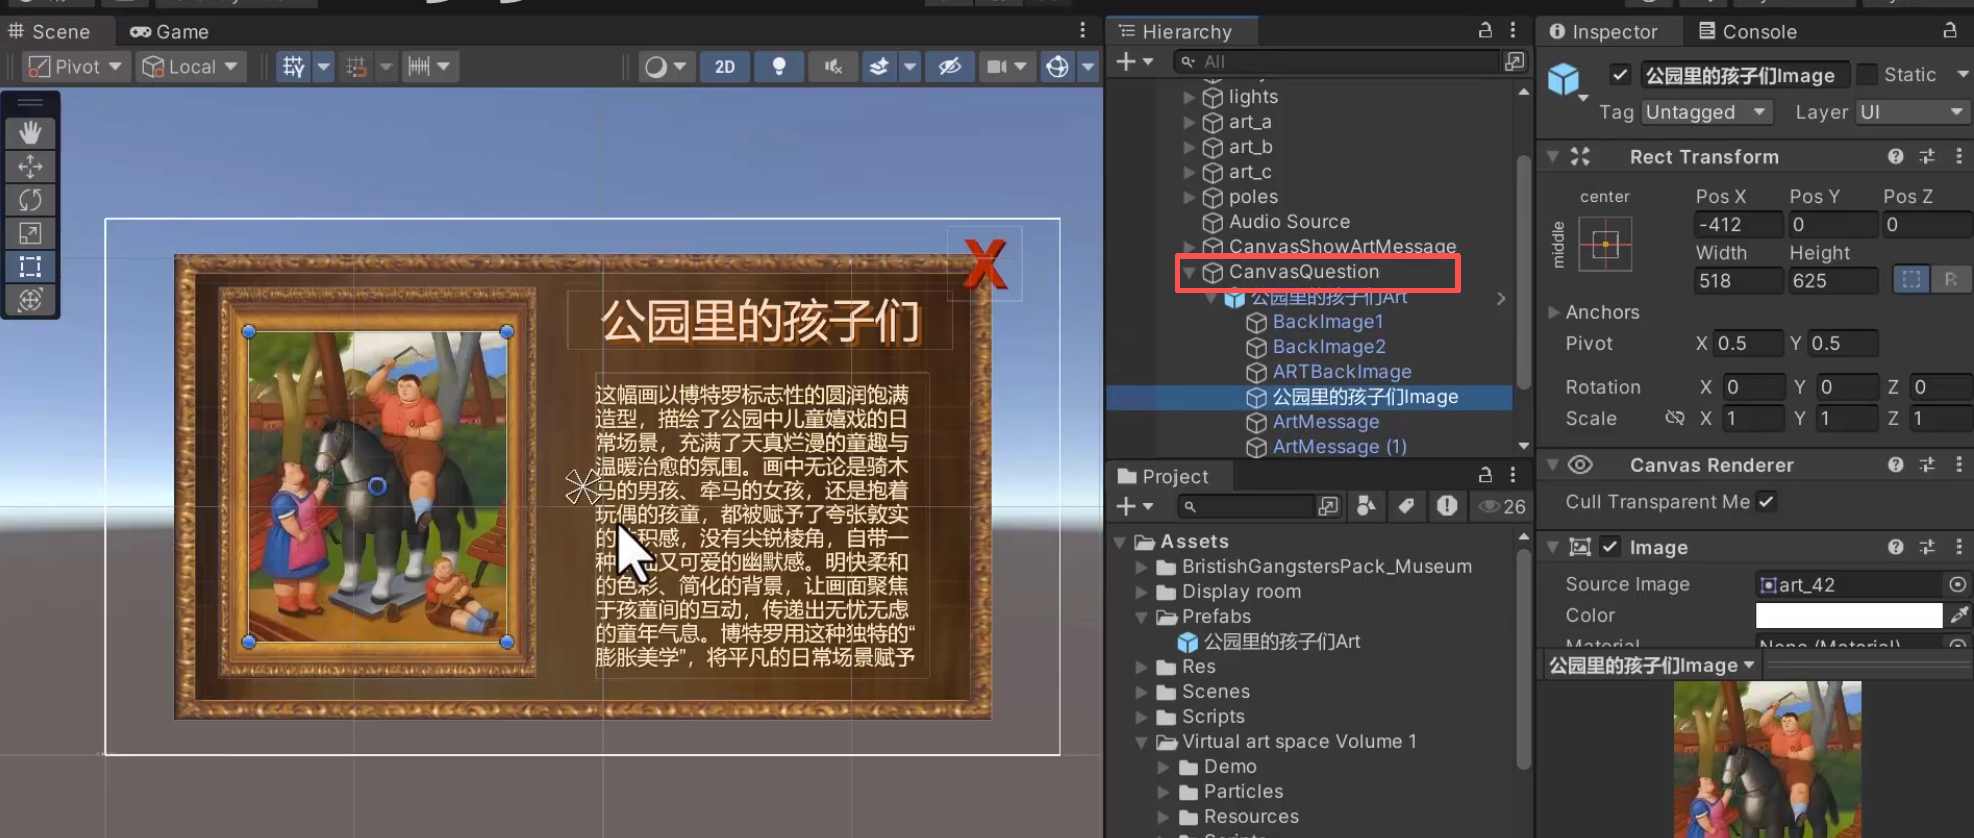This screenshot has width=1974, height=838.
Task: Toggle scene effects icon
Action: (879, 67)
